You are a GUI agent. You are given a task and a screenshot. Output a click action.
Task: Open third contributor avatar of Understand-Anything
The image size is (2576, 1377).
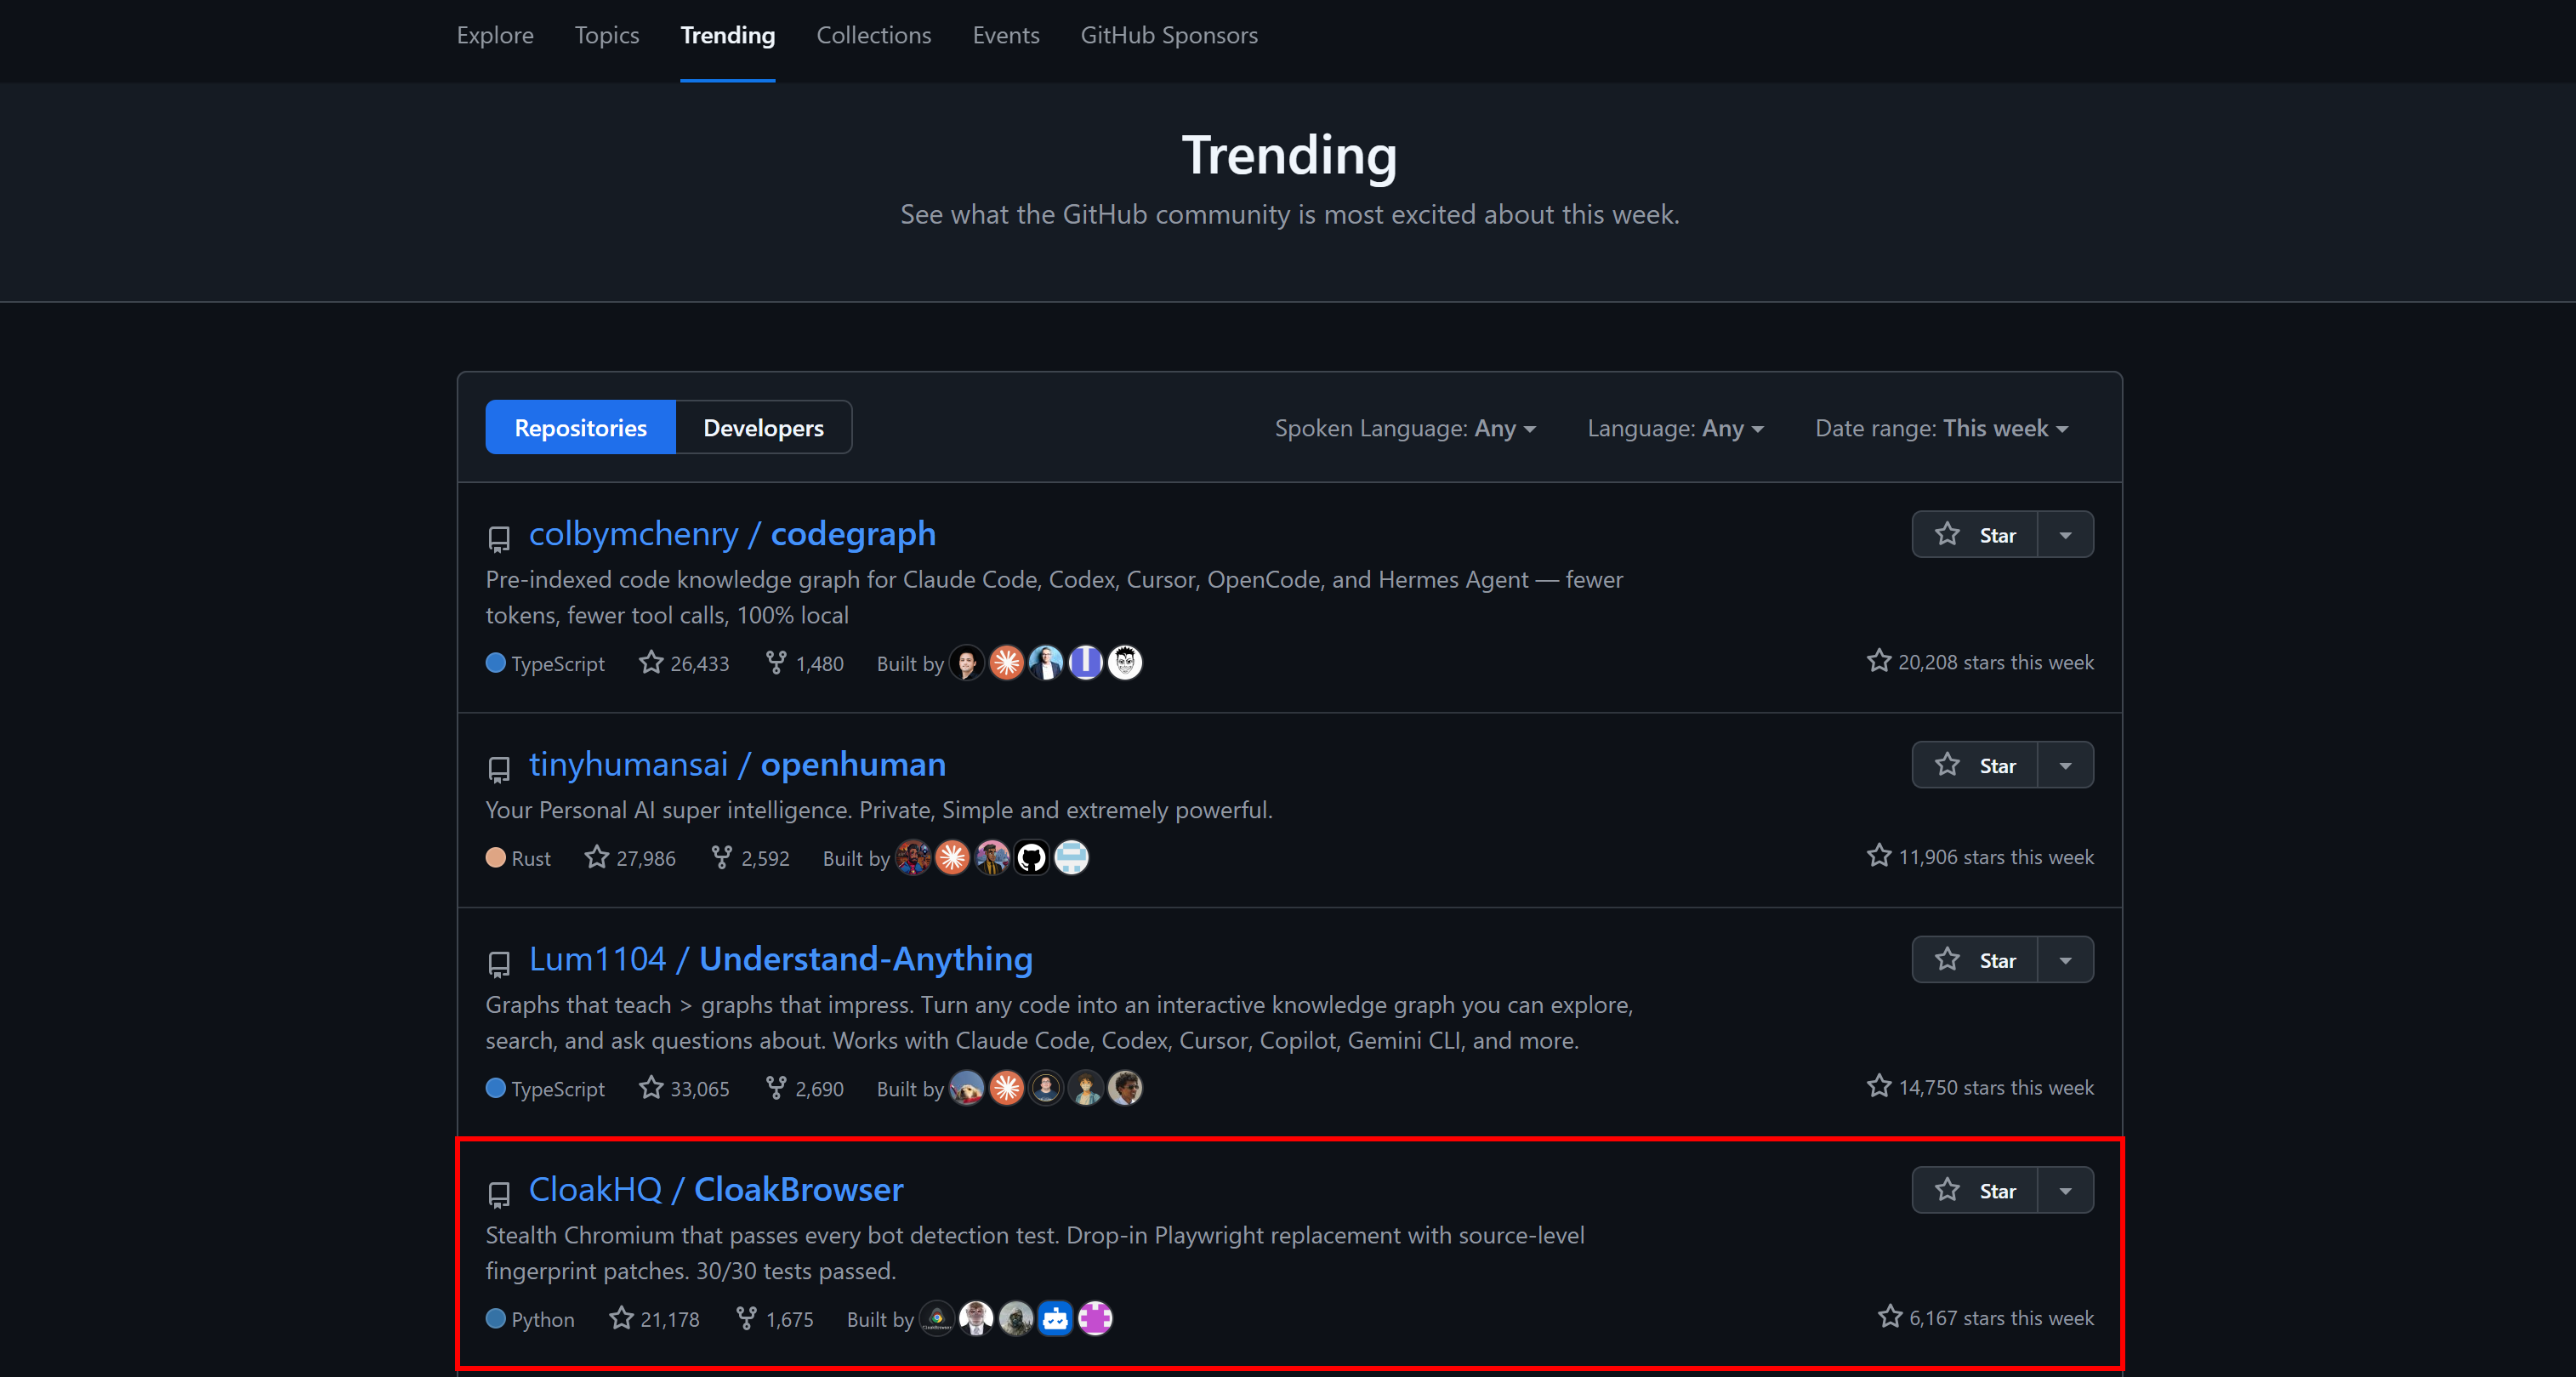pyautogui.click(x=1046, y=1087)
